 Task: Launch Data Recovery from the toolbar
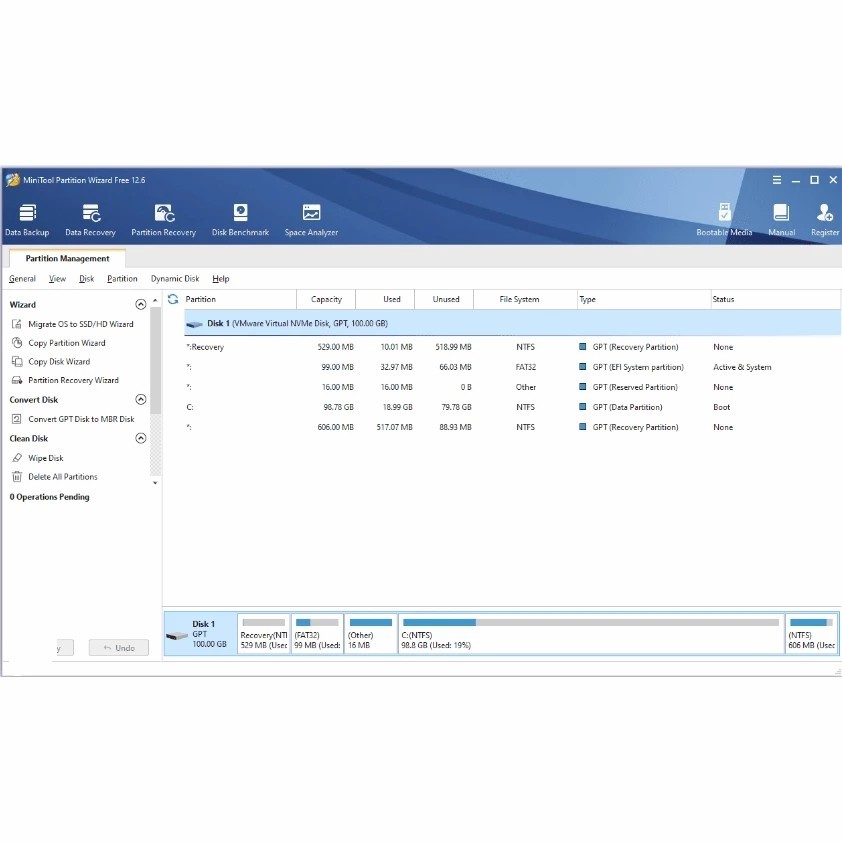(90, 220)
